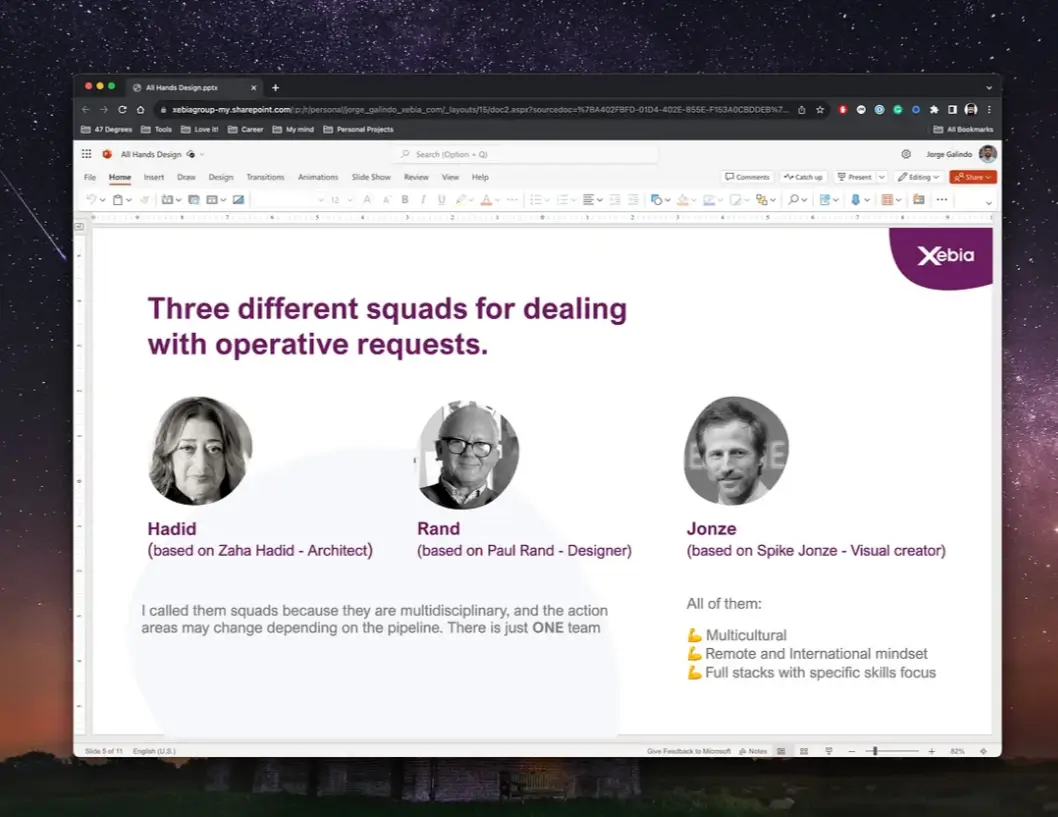Open the Microsoft 365 app launcher grid
1058x817 pixels.
86,154
